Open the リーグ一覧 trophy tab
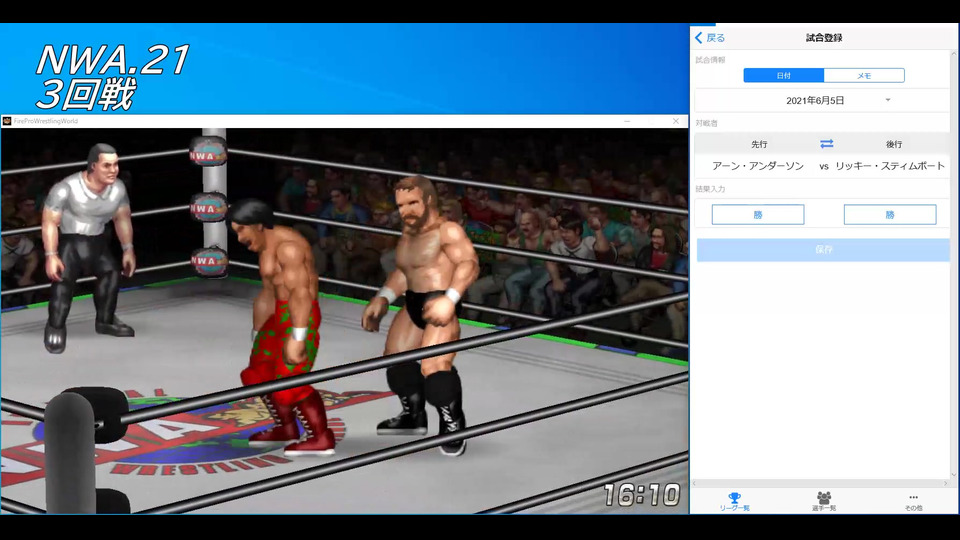The width and height of the screenshot is (960, 540). click(x=734, y=501)
